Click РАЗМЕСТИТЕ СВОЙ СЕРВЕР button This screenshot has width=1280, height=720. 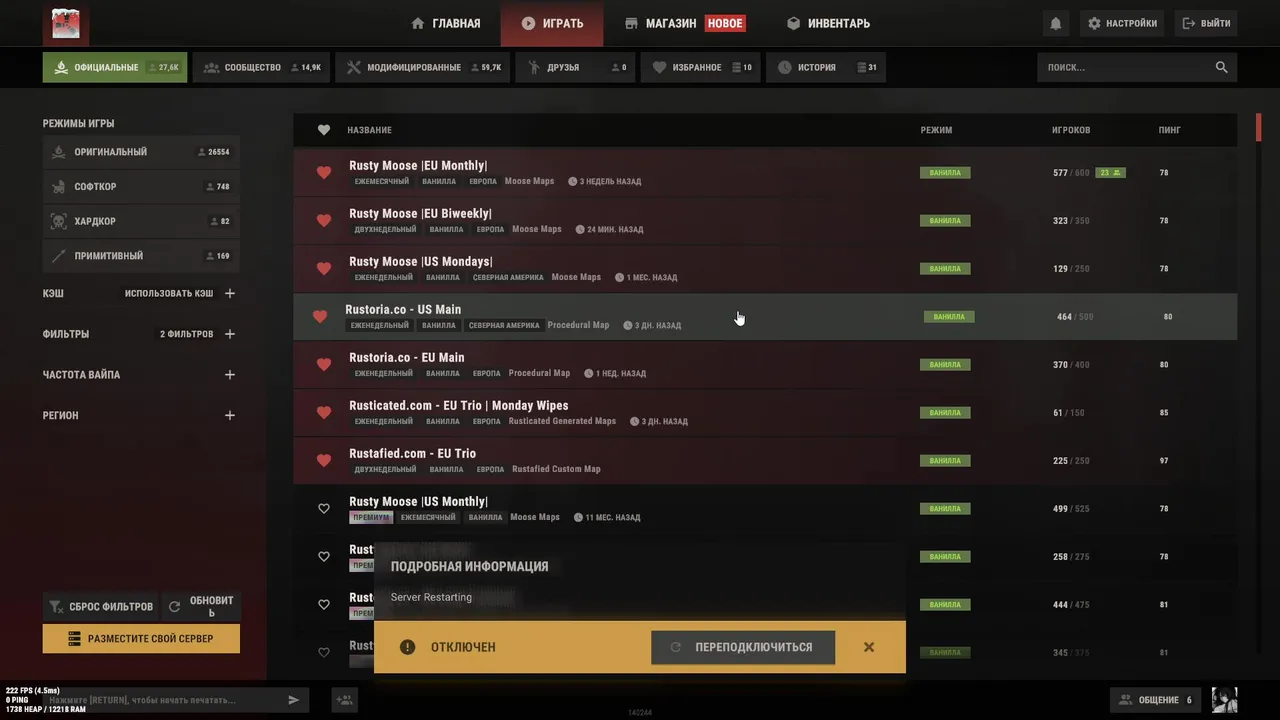tap(141, 639)
